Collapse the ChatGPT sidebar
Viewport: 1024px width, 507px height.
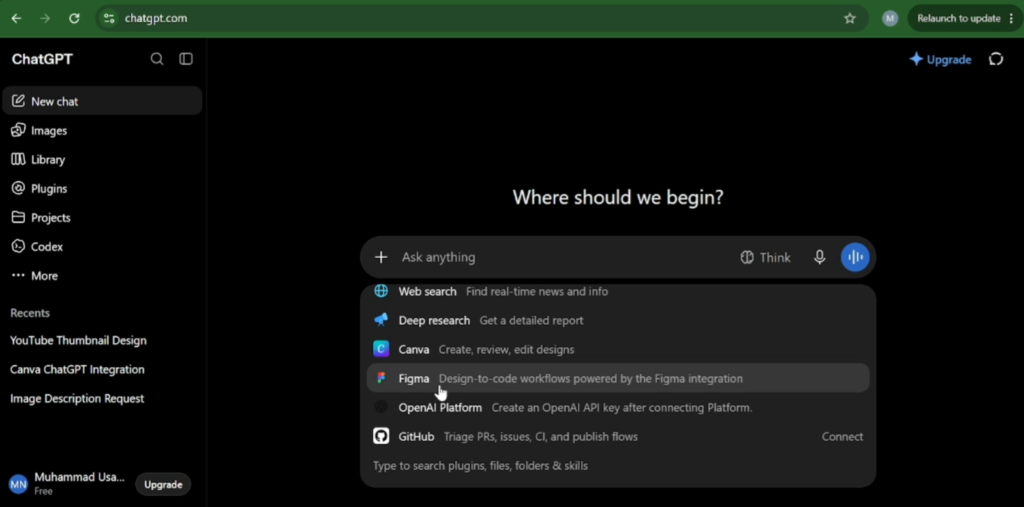point(186,59)
